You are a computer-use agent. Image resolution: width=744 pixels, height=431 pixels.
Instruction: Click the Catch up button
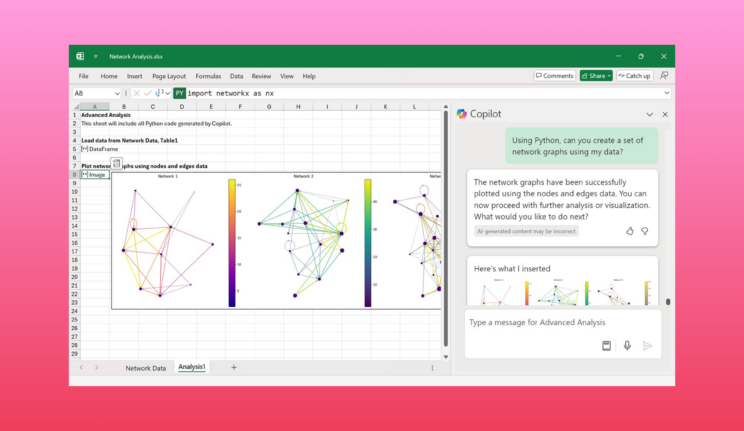point(634,75)
